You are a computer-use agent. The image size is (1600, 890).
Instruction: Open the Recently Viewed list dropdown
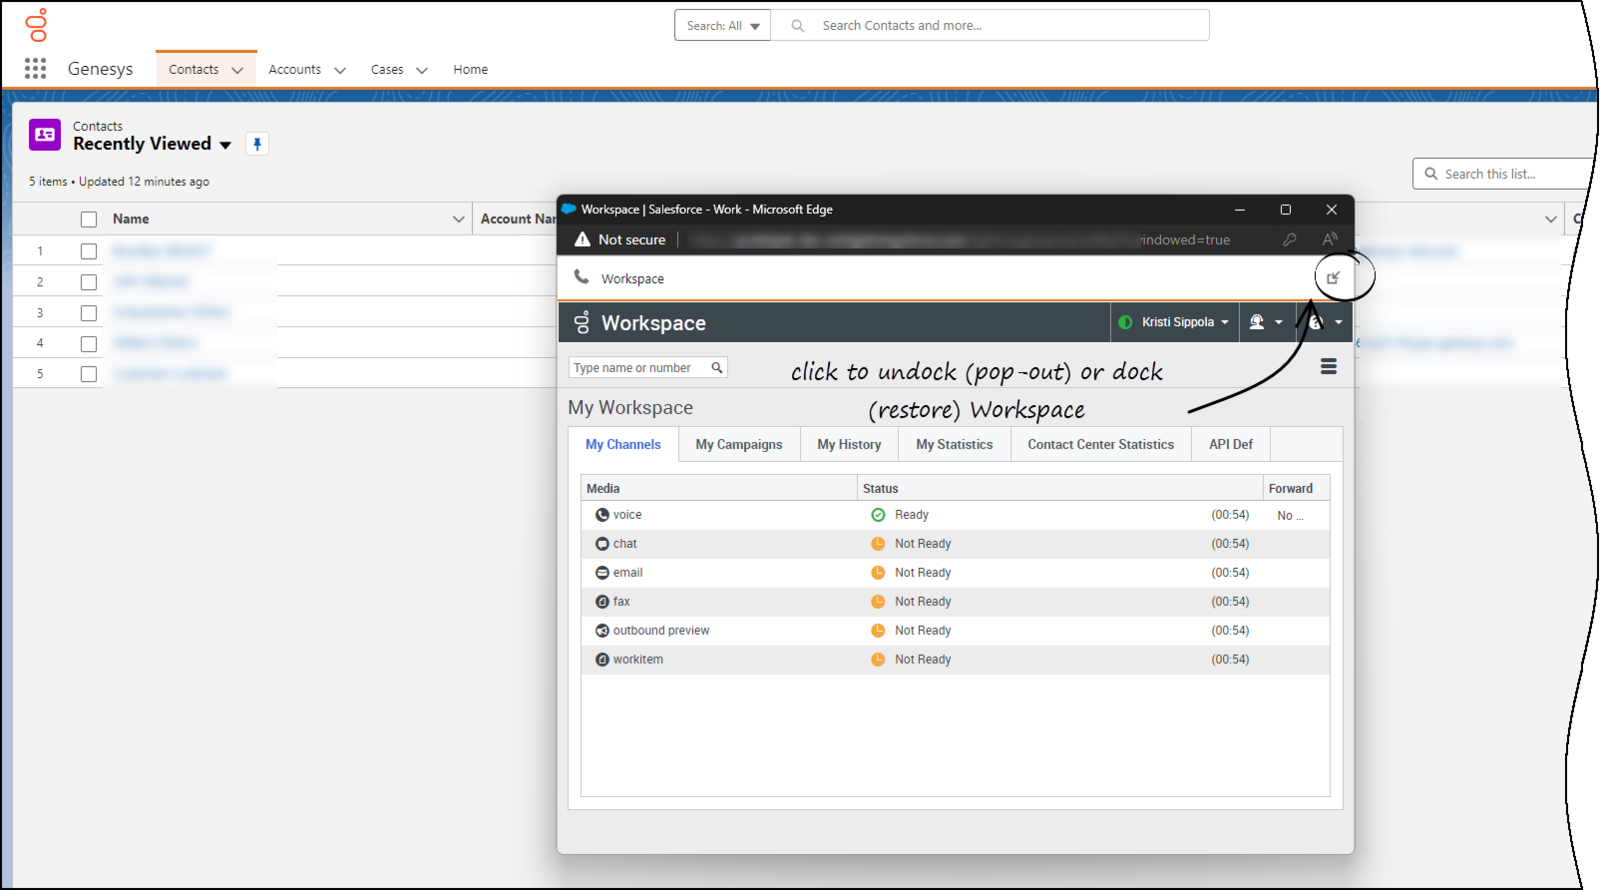click(x=226, y=145)
